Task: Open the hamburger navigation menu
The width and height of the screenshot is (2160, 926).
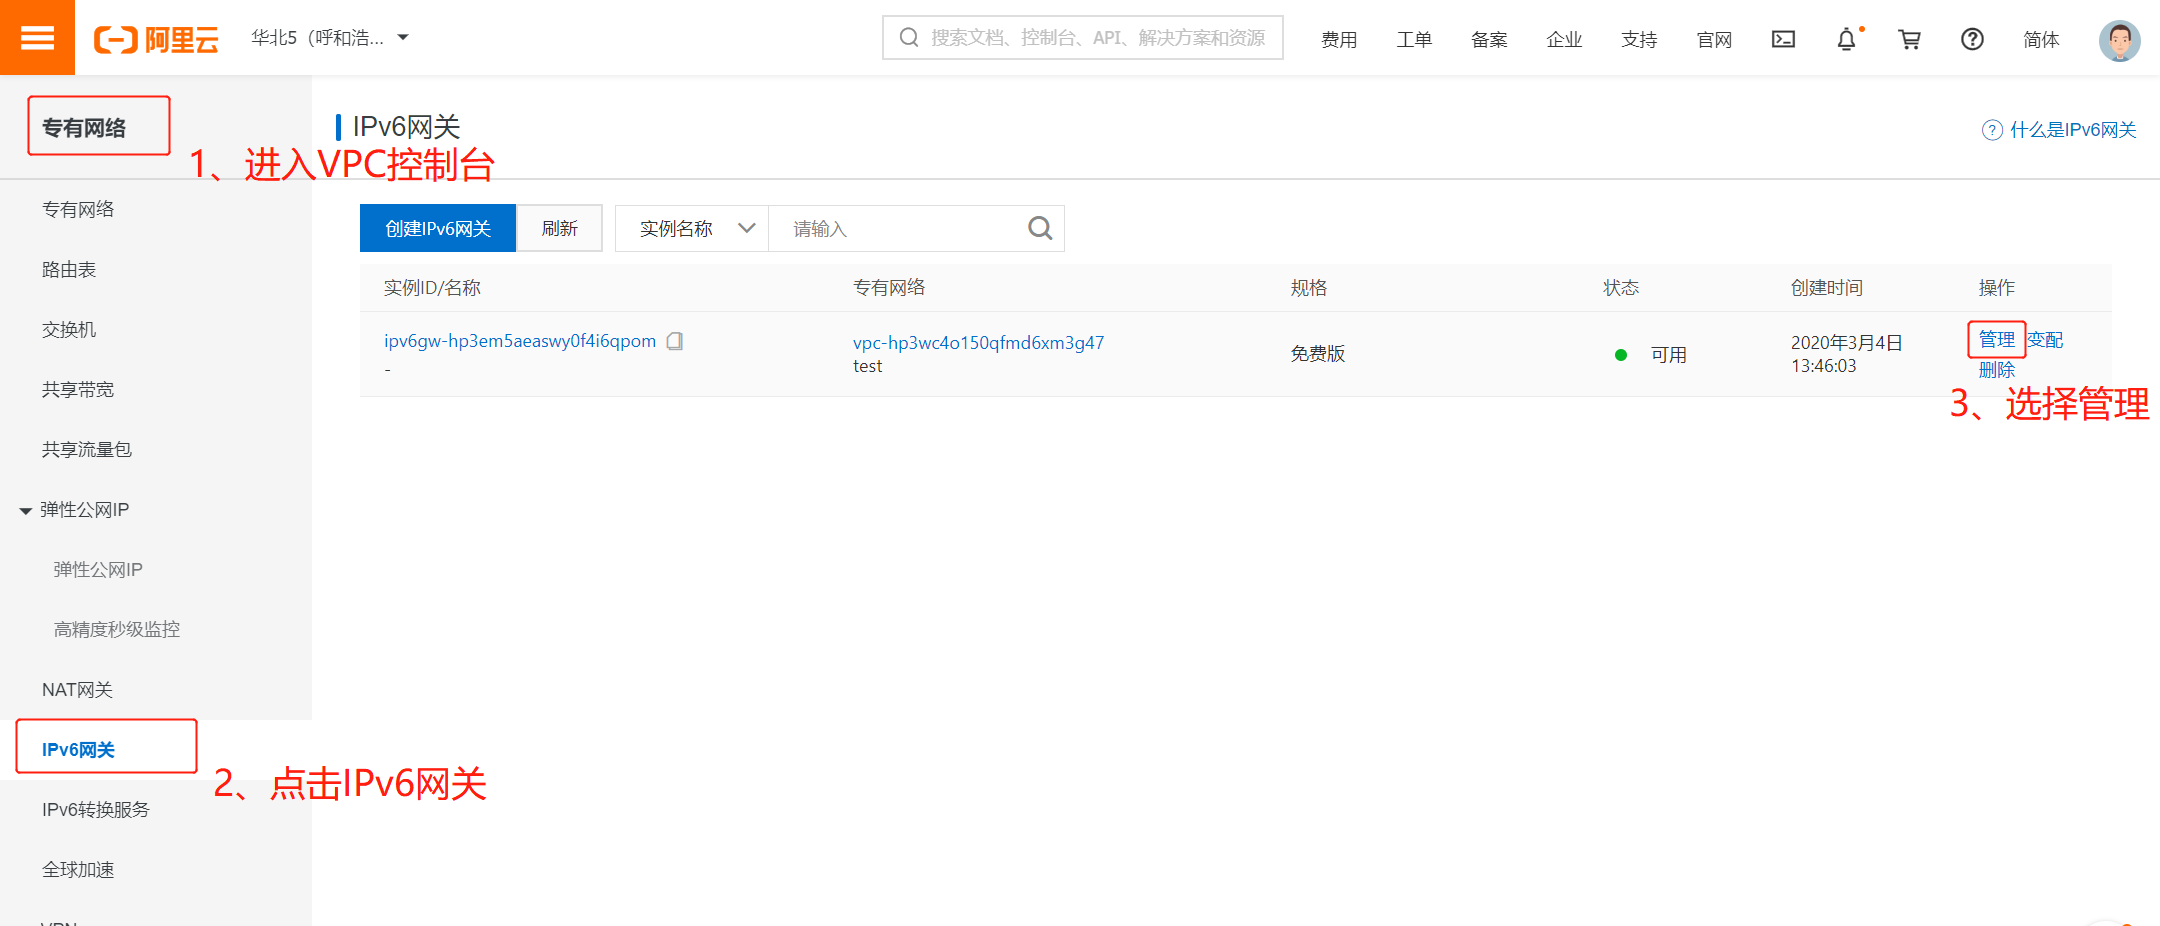Action: pyautogui.click(x=37, y=37)
